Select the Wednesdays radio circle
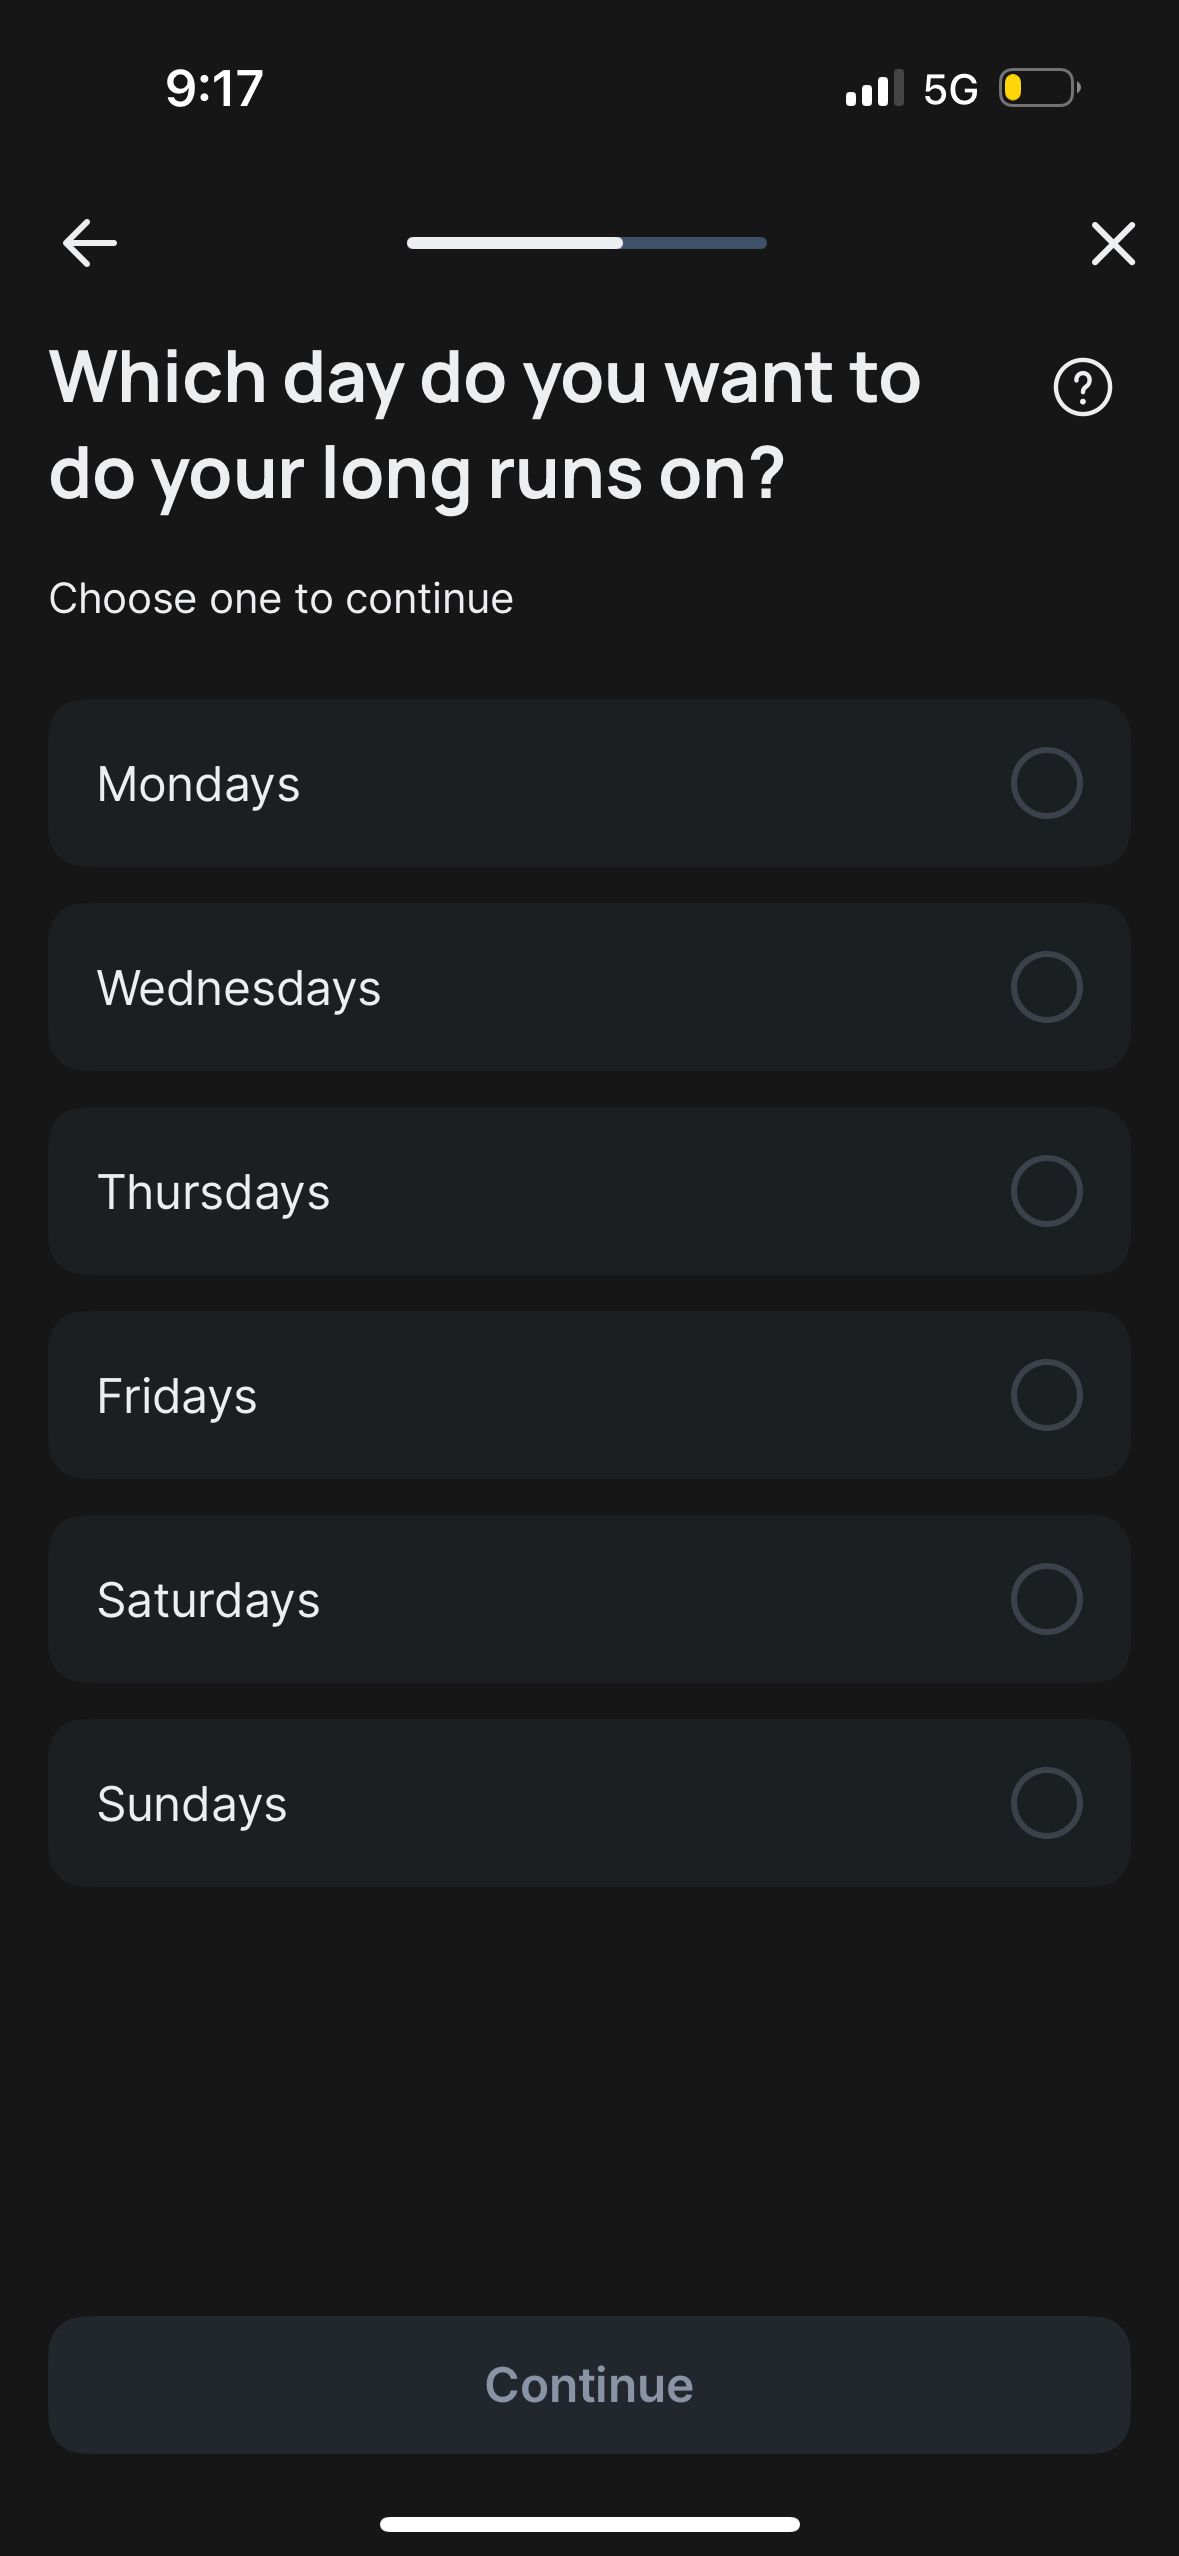Image resolution: width=1179 pixels, height=2556 pixels. [x=1046, y=987]
